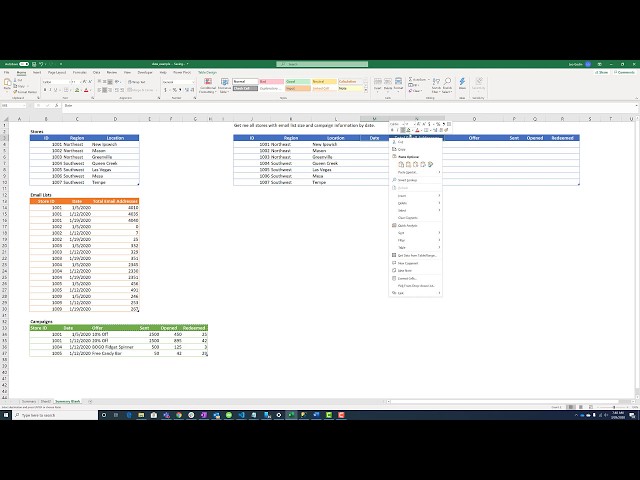This screenshot has width=640, height=480.
Task: Choose Copy from the context menu
Action: 416,149
